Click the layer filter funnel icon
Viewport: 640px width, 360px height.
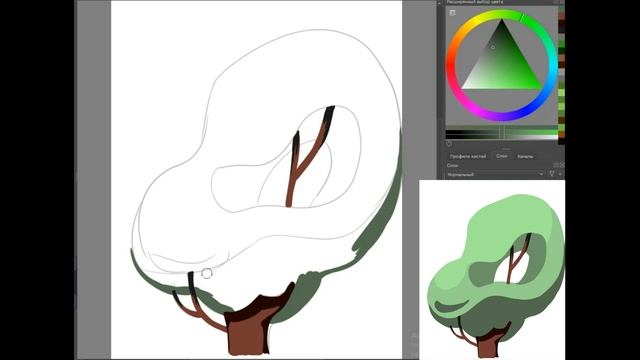coord(552,174)
